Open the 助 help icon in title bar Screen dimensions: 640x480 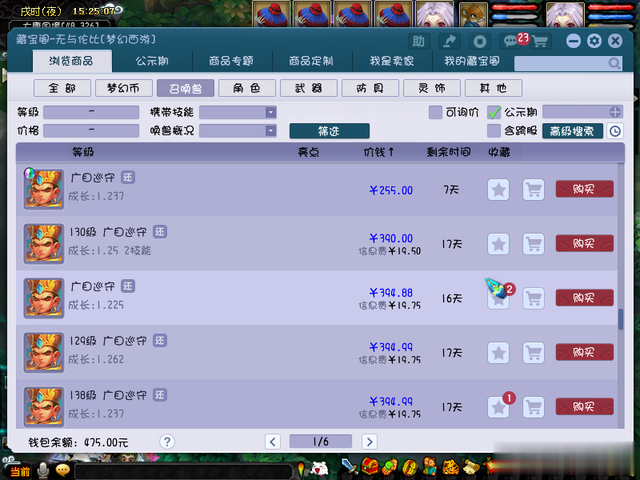(419, 41)
